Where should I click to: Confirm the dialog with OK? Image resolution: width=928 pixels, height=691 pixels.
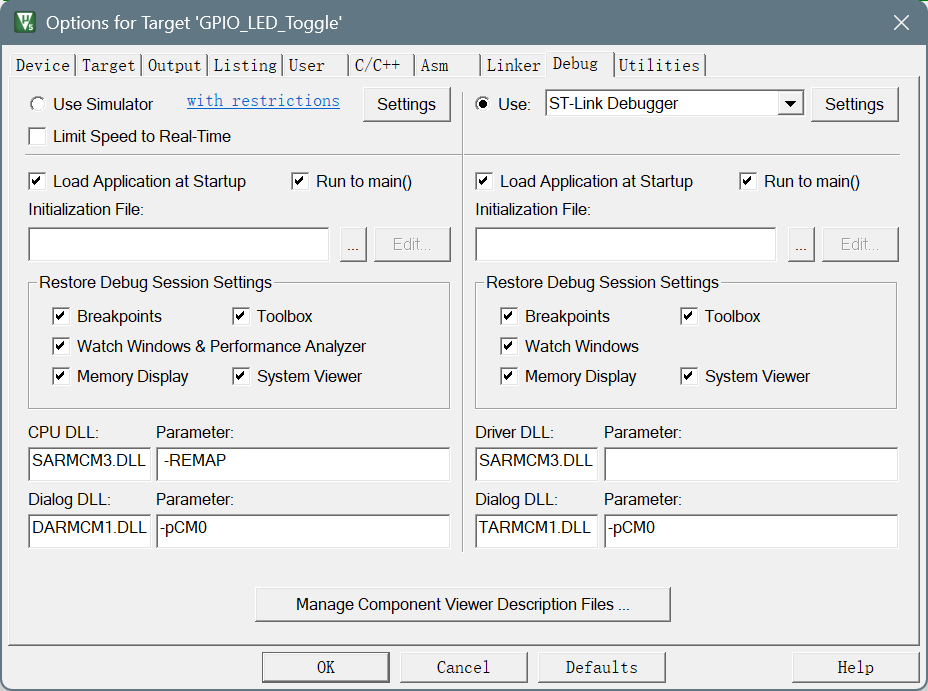[x=326, y=667]
